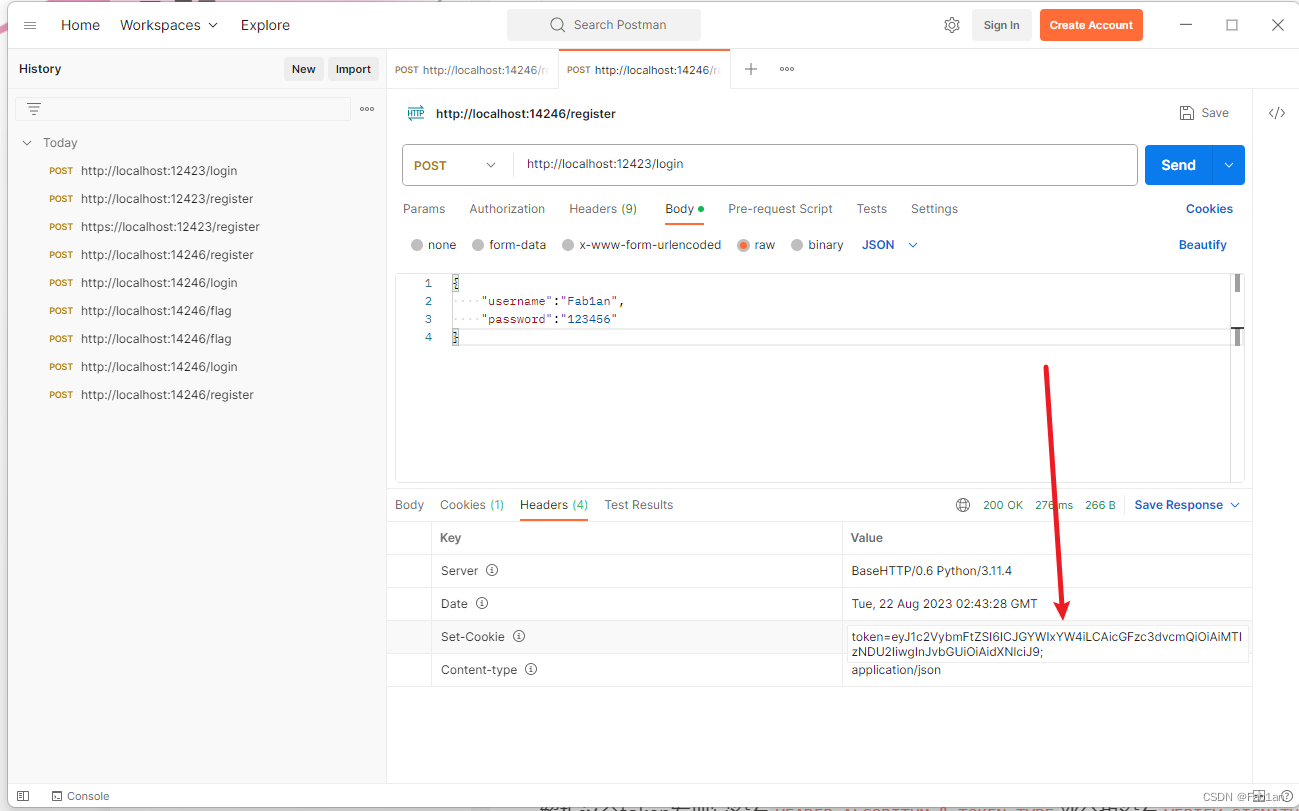Open tab bar more options ellipsis

click(787, 69)
